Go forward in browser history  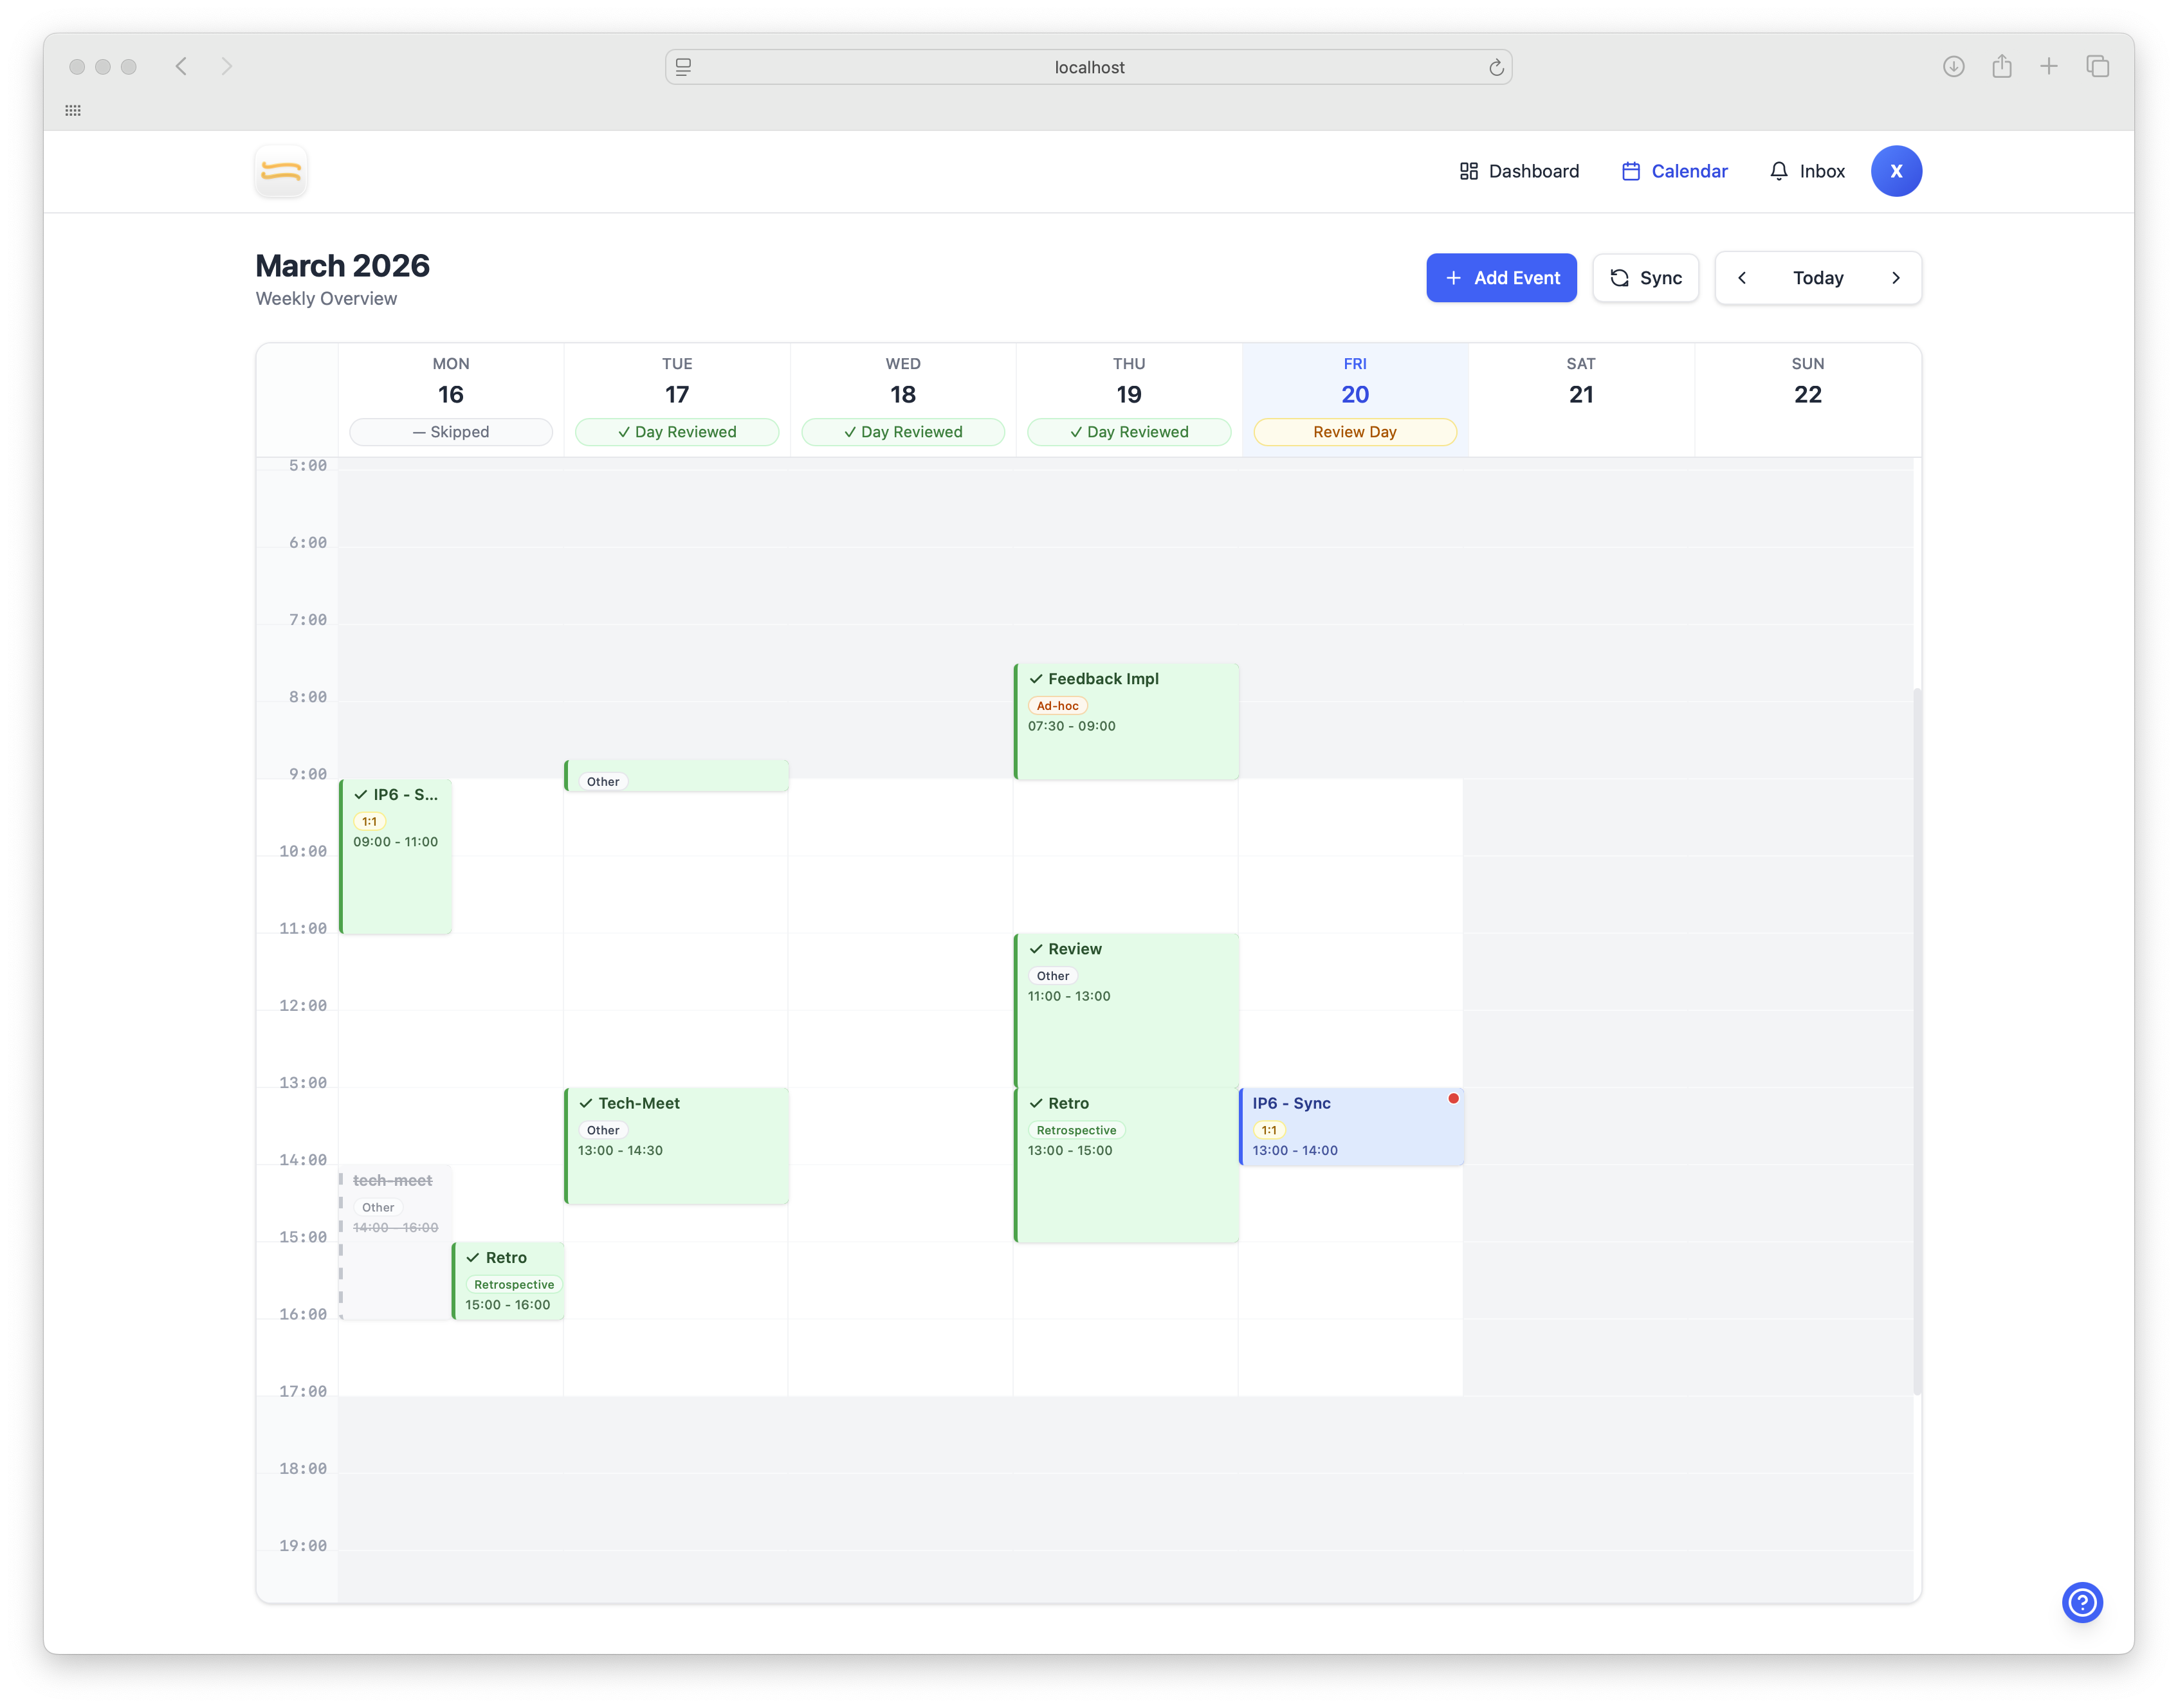(227, 67)
